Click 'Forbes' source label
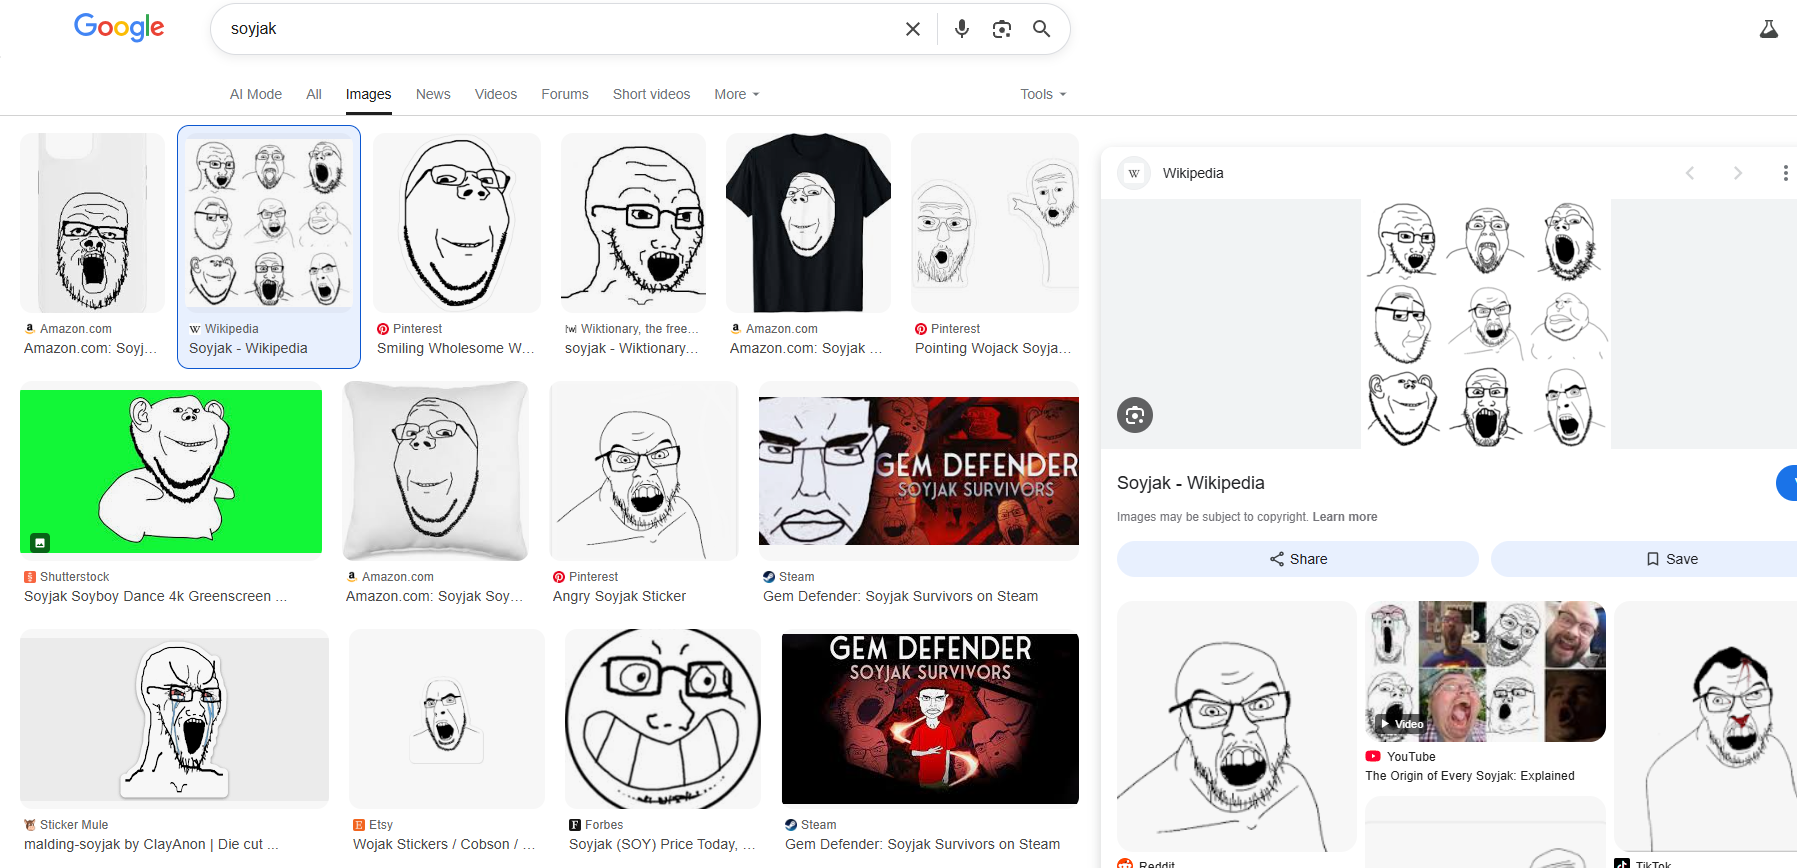 (x=604, y=825)
